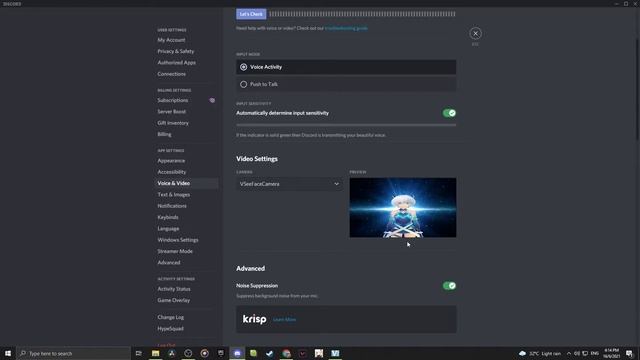Open VSeeFace app in taskbar
Image resolution: width=640 pixels, height=360 pixels.
(335, 353)
